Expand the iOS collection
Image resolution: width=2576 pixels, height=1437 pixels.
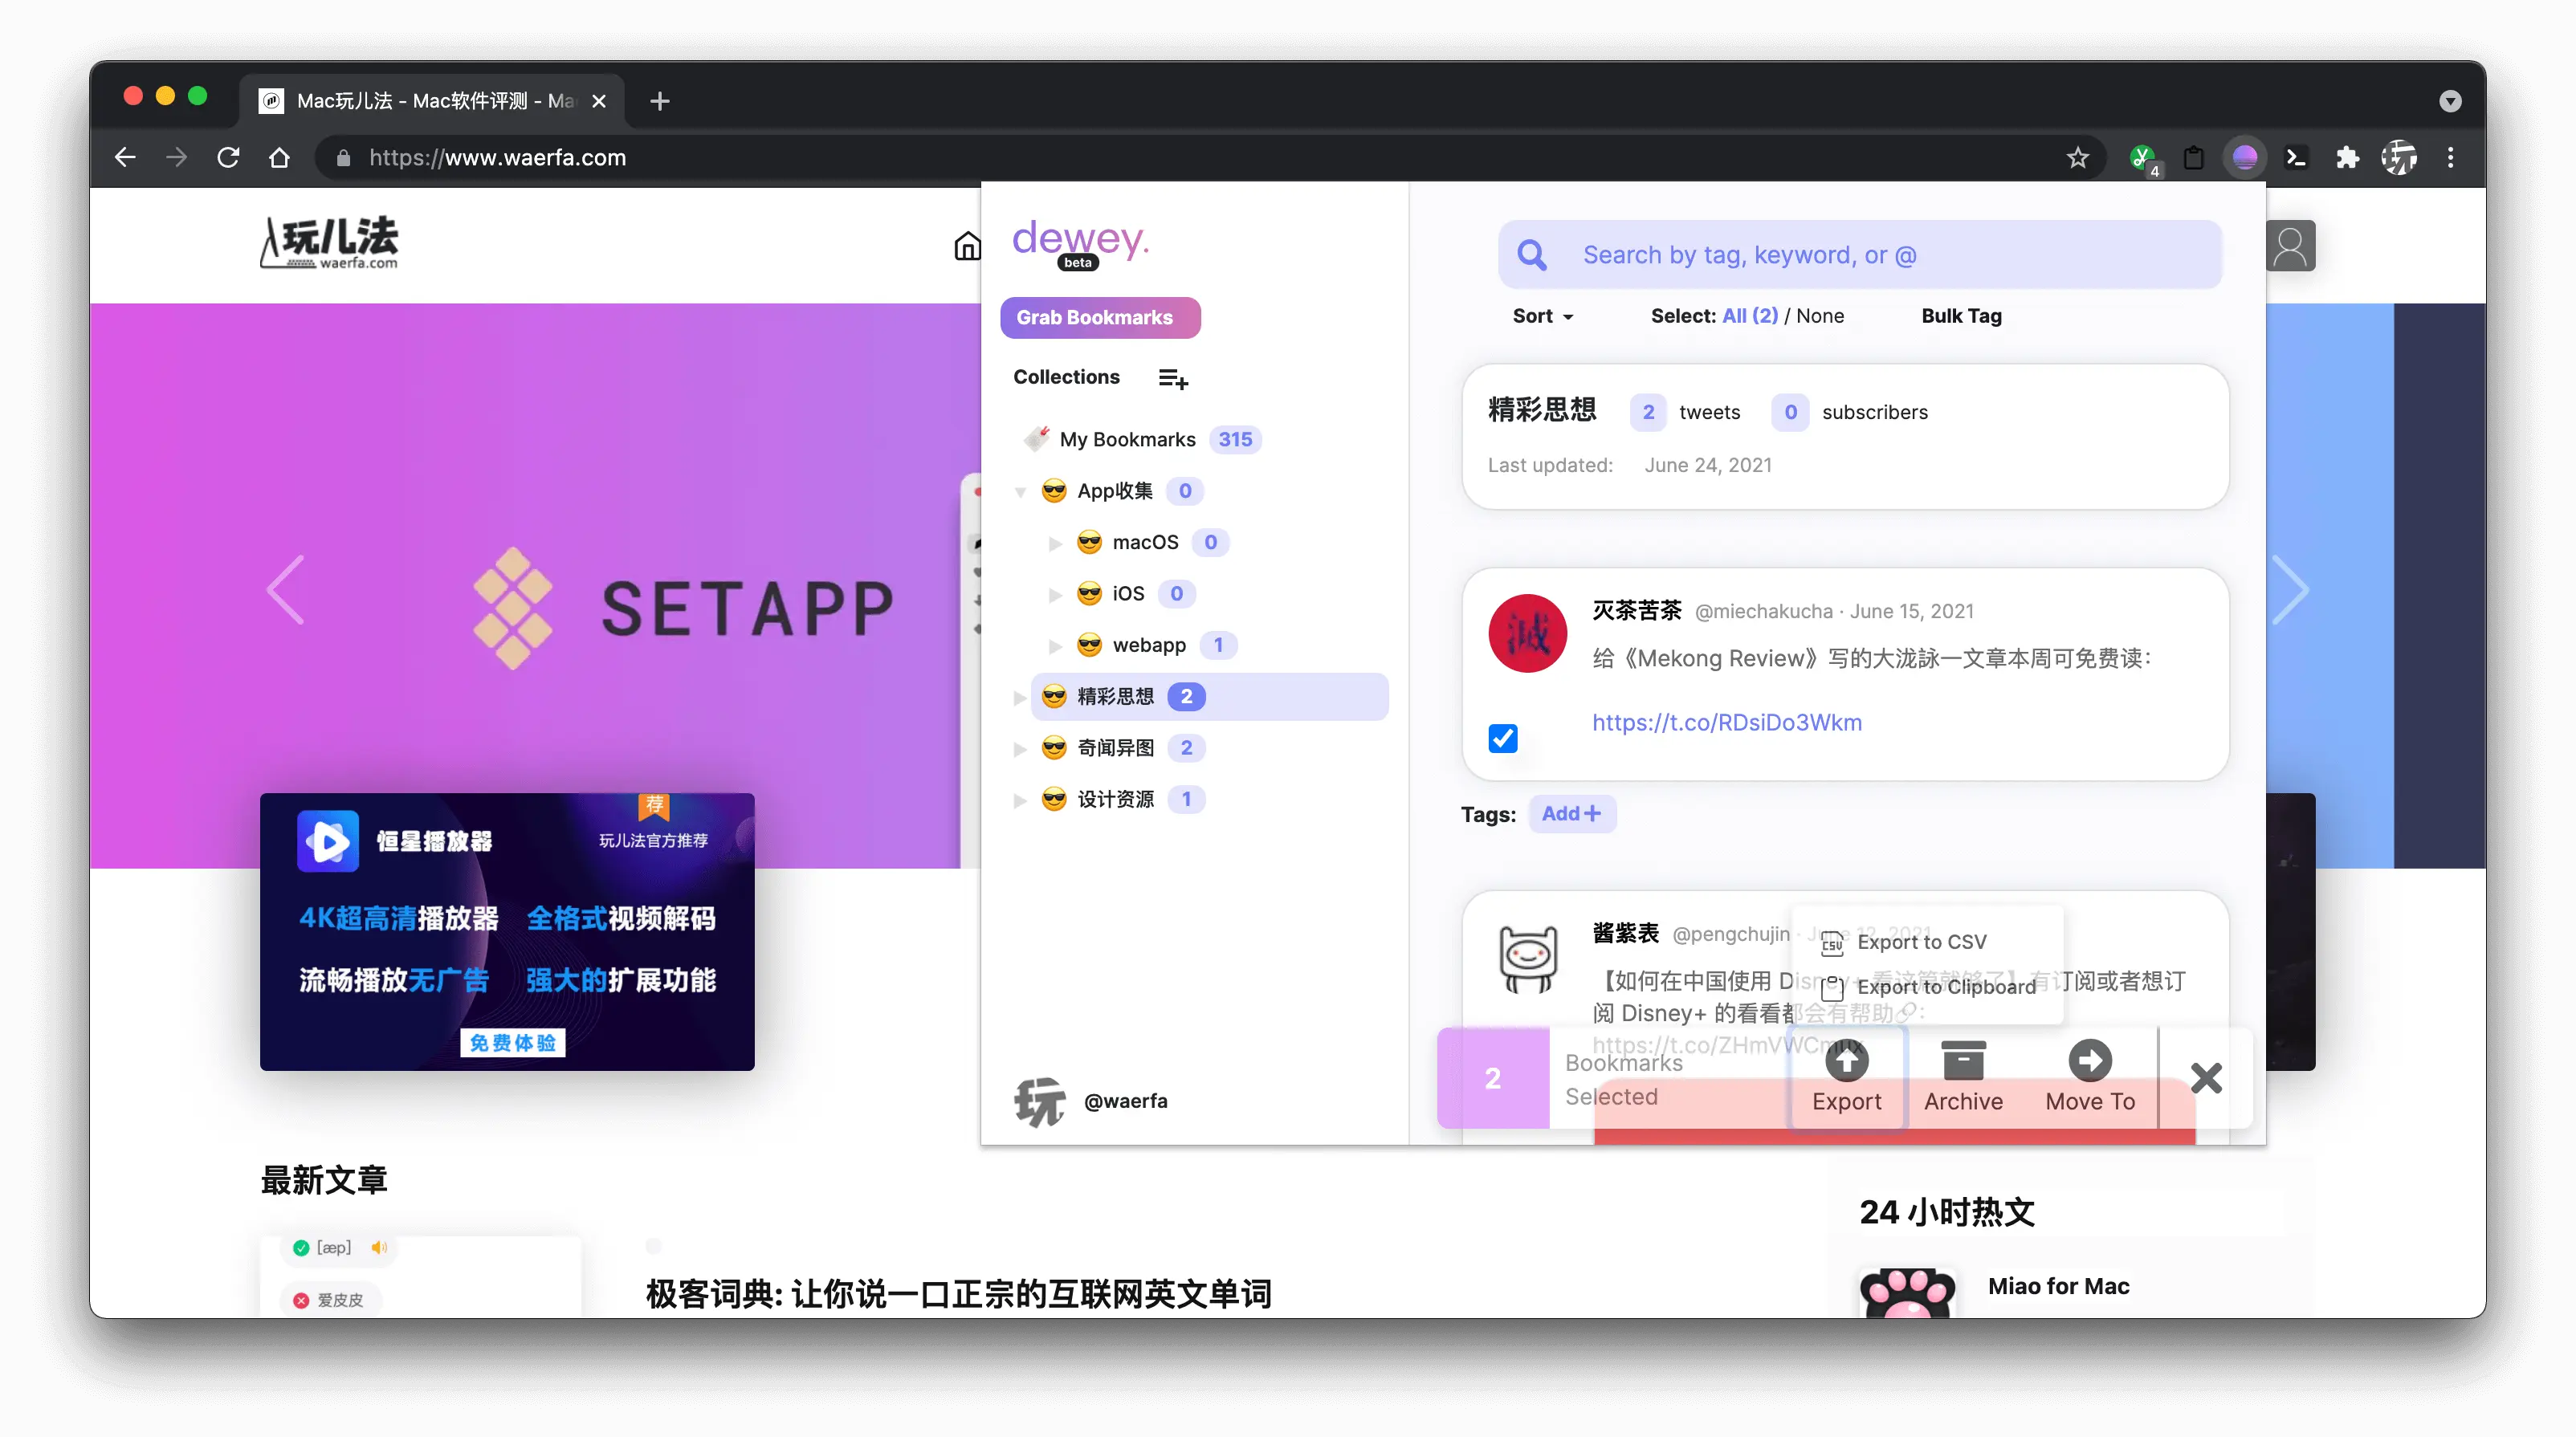(1055, 594)
